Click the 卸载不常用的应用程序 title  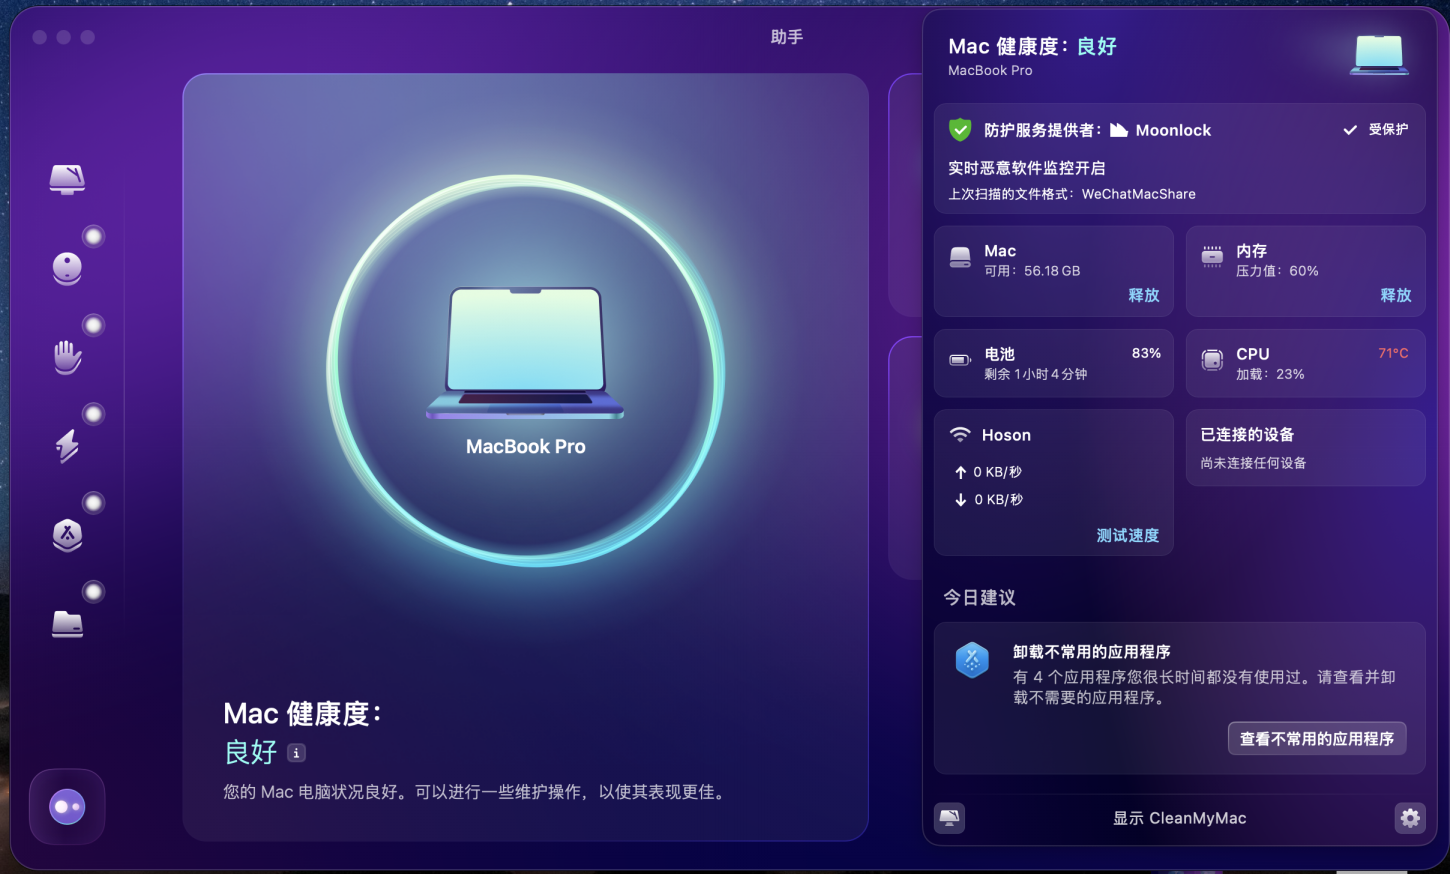pyautogui.click(x=1092, y=652)
